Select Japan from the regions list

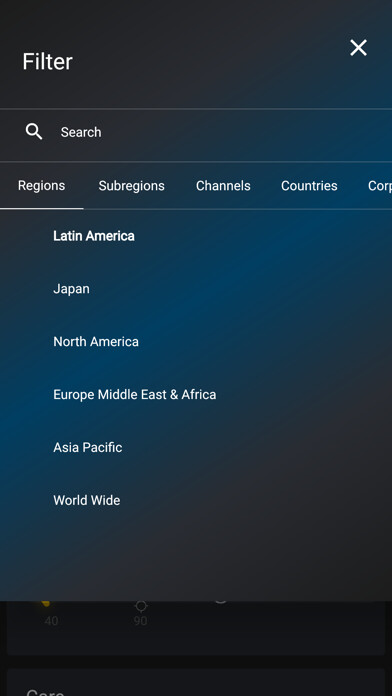coord(71,289)
